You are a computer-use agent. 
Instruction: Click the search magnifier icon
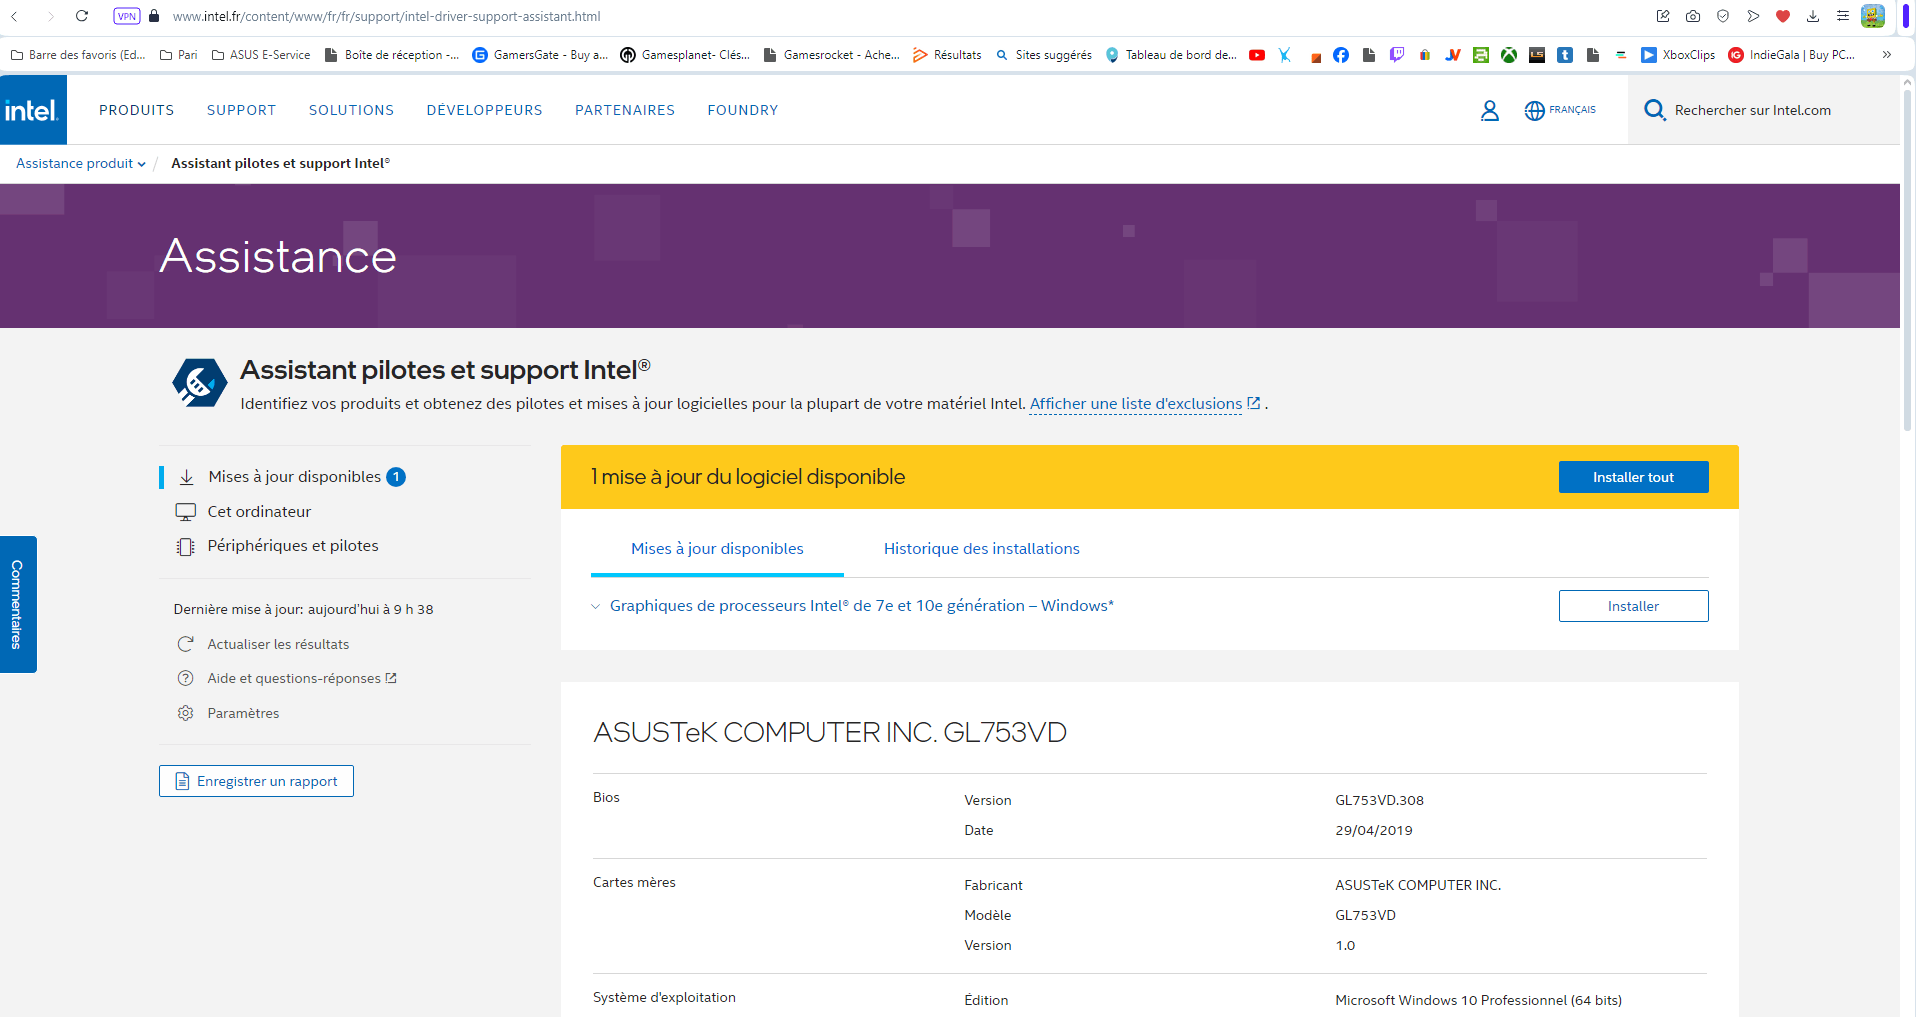tap(1654, 110)
